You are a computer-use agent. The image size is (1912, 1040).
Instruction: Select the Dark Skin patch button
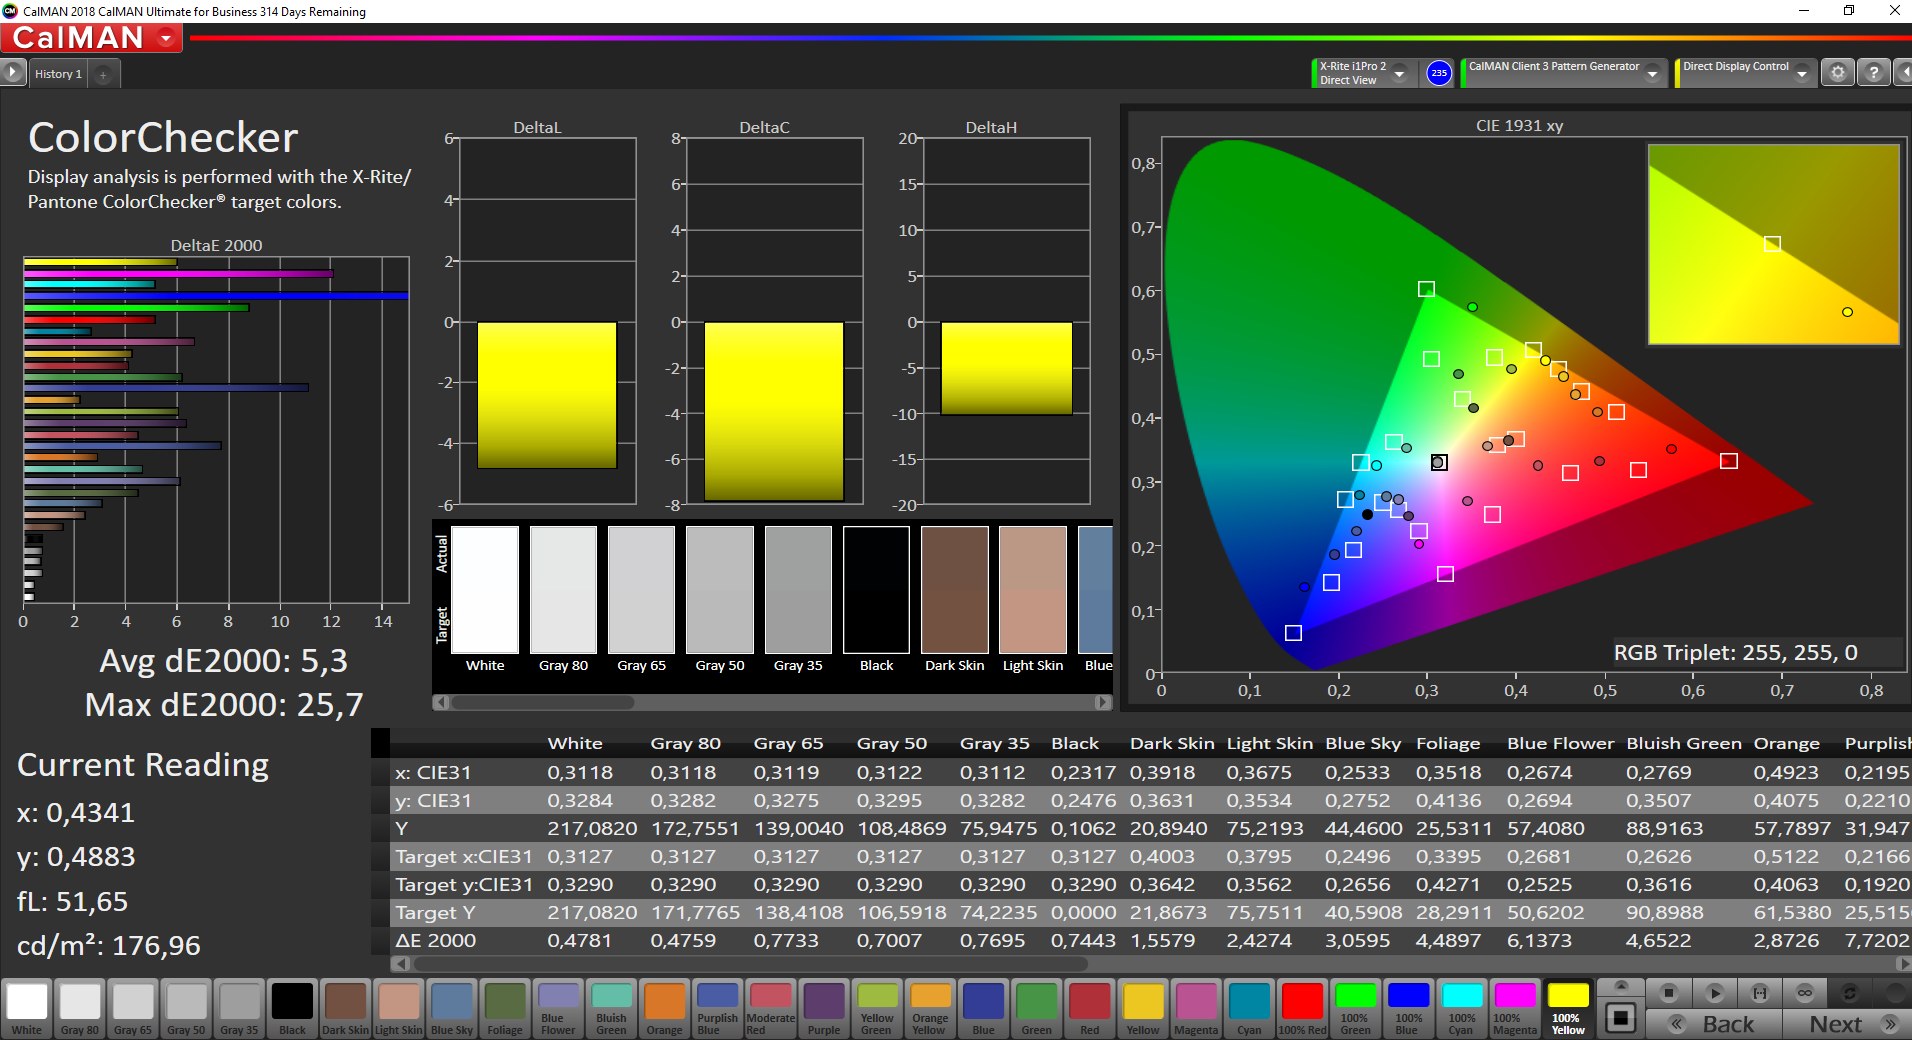(345, 1008)
